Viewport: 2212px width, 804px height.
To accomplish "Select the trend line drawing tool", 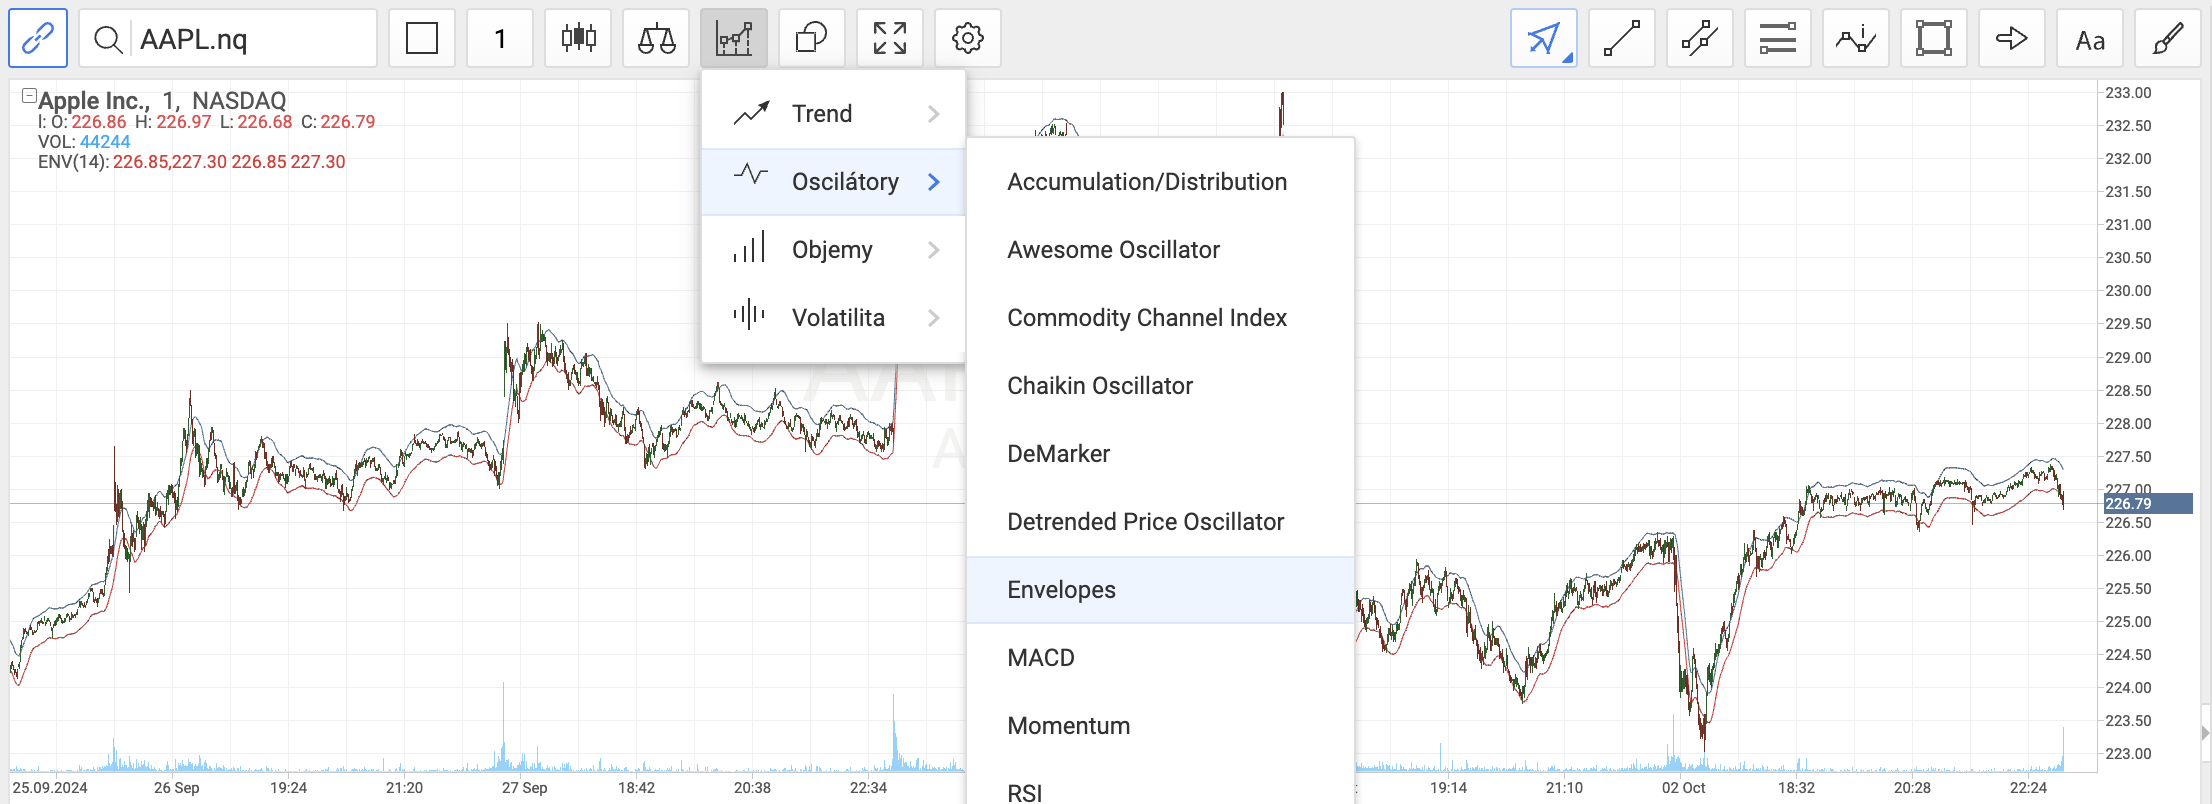I will [x=1622, y=39].
